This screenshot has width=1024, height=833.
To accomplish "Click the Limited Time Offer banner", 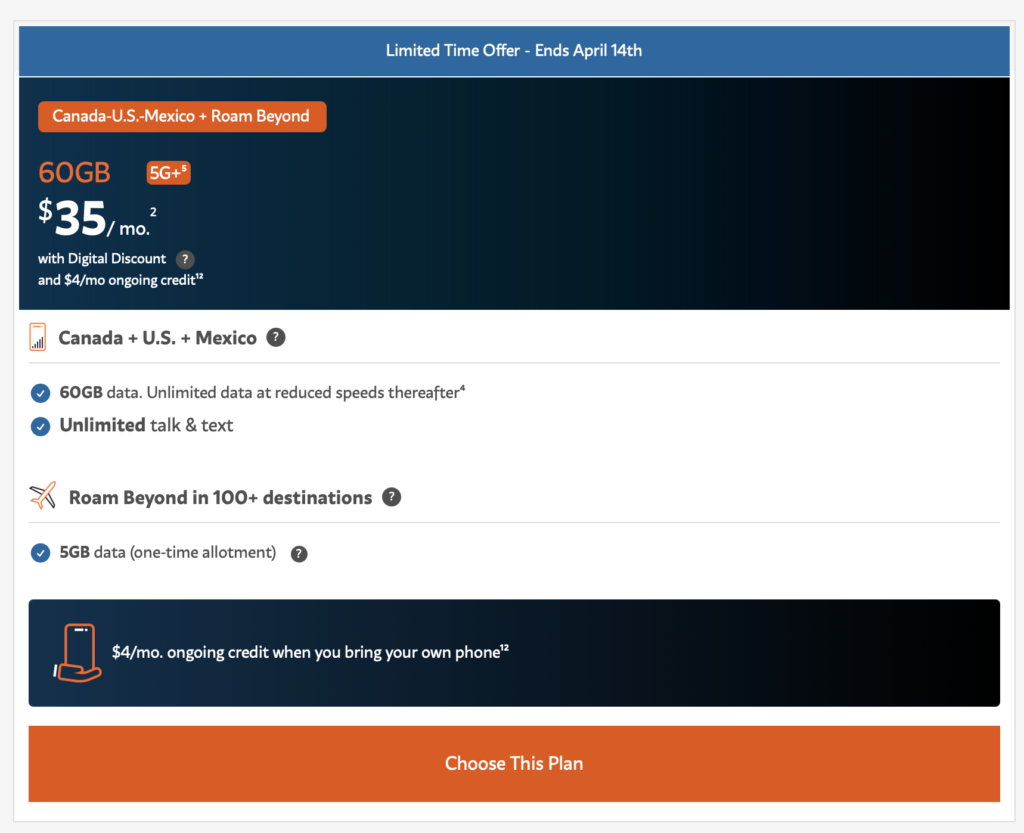I will pos(514,50).
